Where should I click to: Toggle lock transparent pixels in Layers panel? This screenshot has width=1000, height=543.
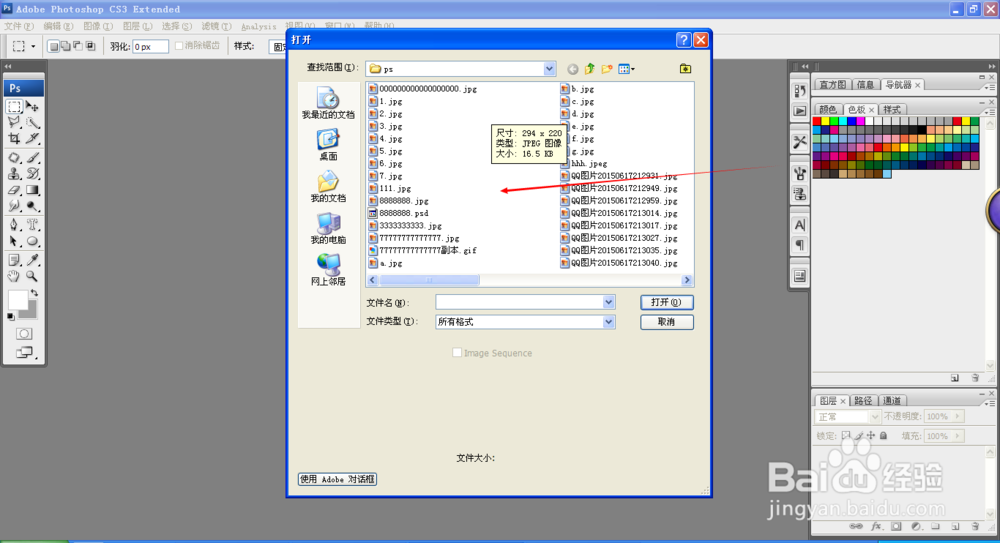tap(846, 436)
